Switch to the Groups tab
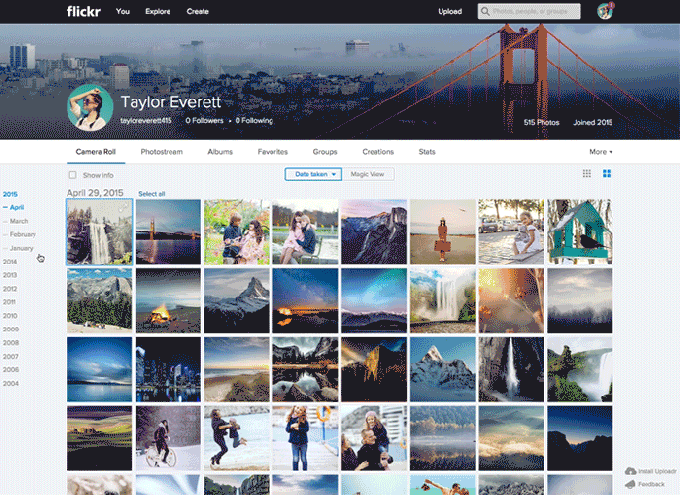 click(325, 152)
